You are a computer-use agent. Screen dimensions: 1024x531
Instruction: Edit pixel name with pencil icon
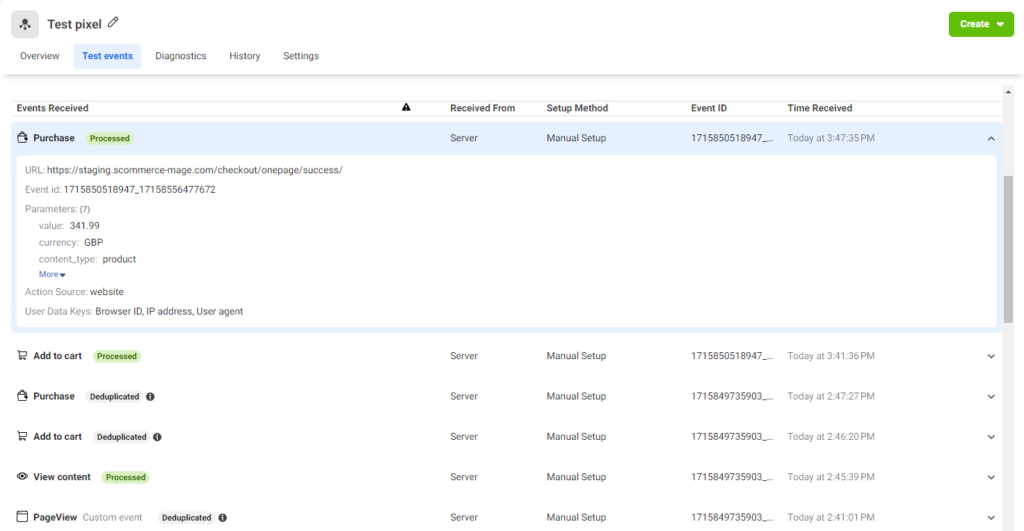(113, 22)
